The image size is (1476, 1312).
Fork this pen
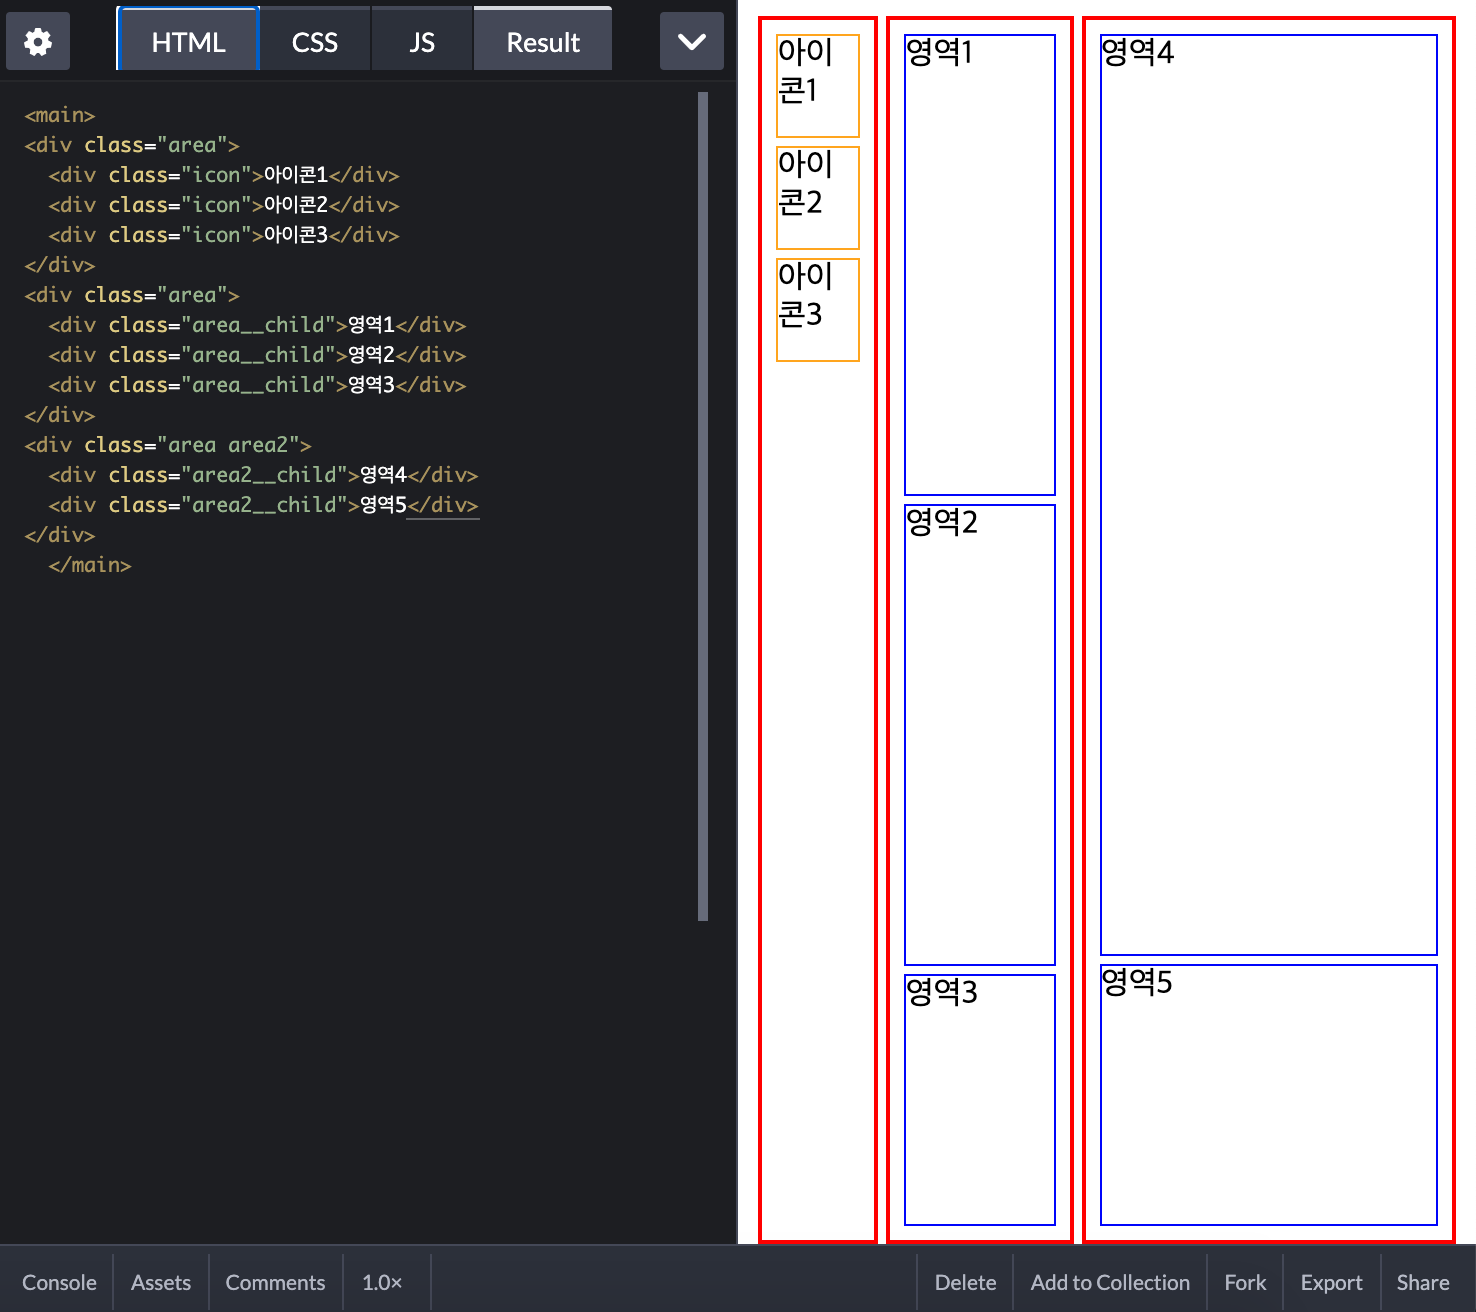1245,1282
